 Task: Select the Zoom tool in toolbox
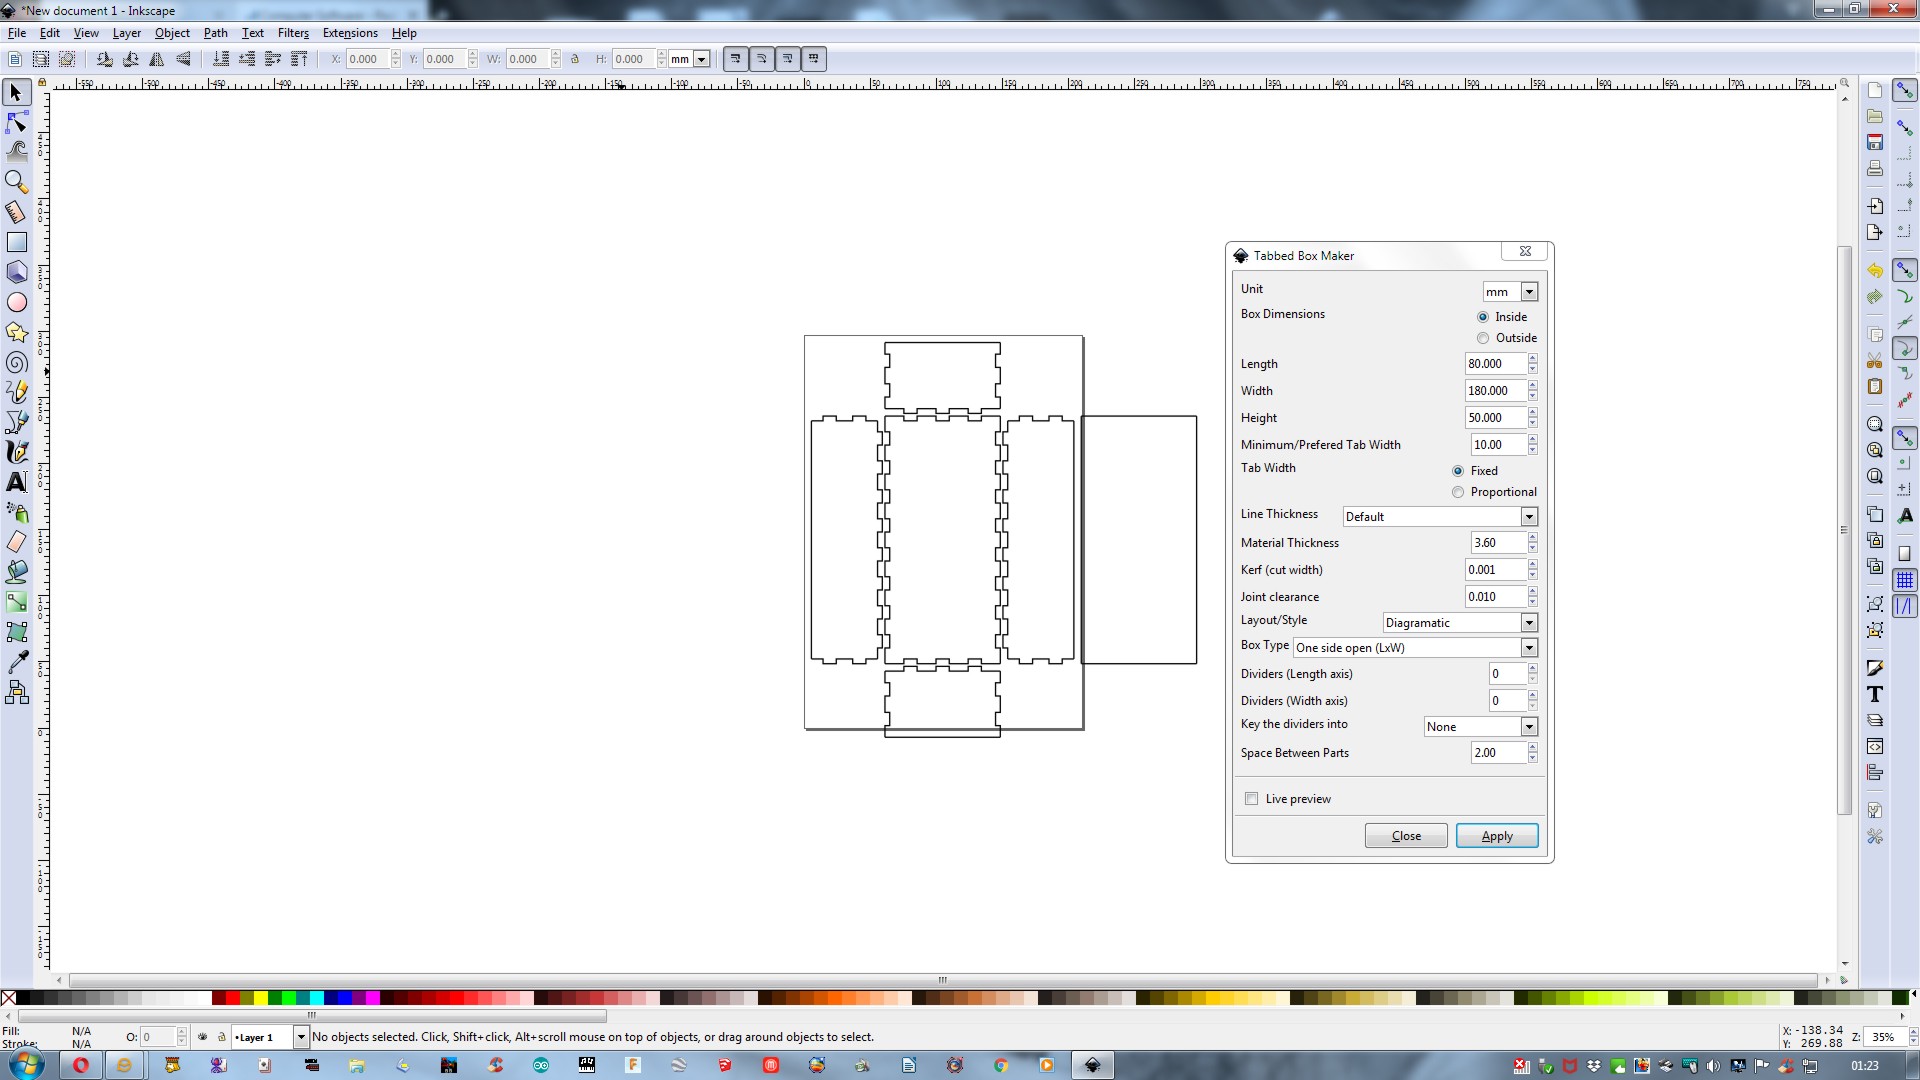click(x=17, y=181)
